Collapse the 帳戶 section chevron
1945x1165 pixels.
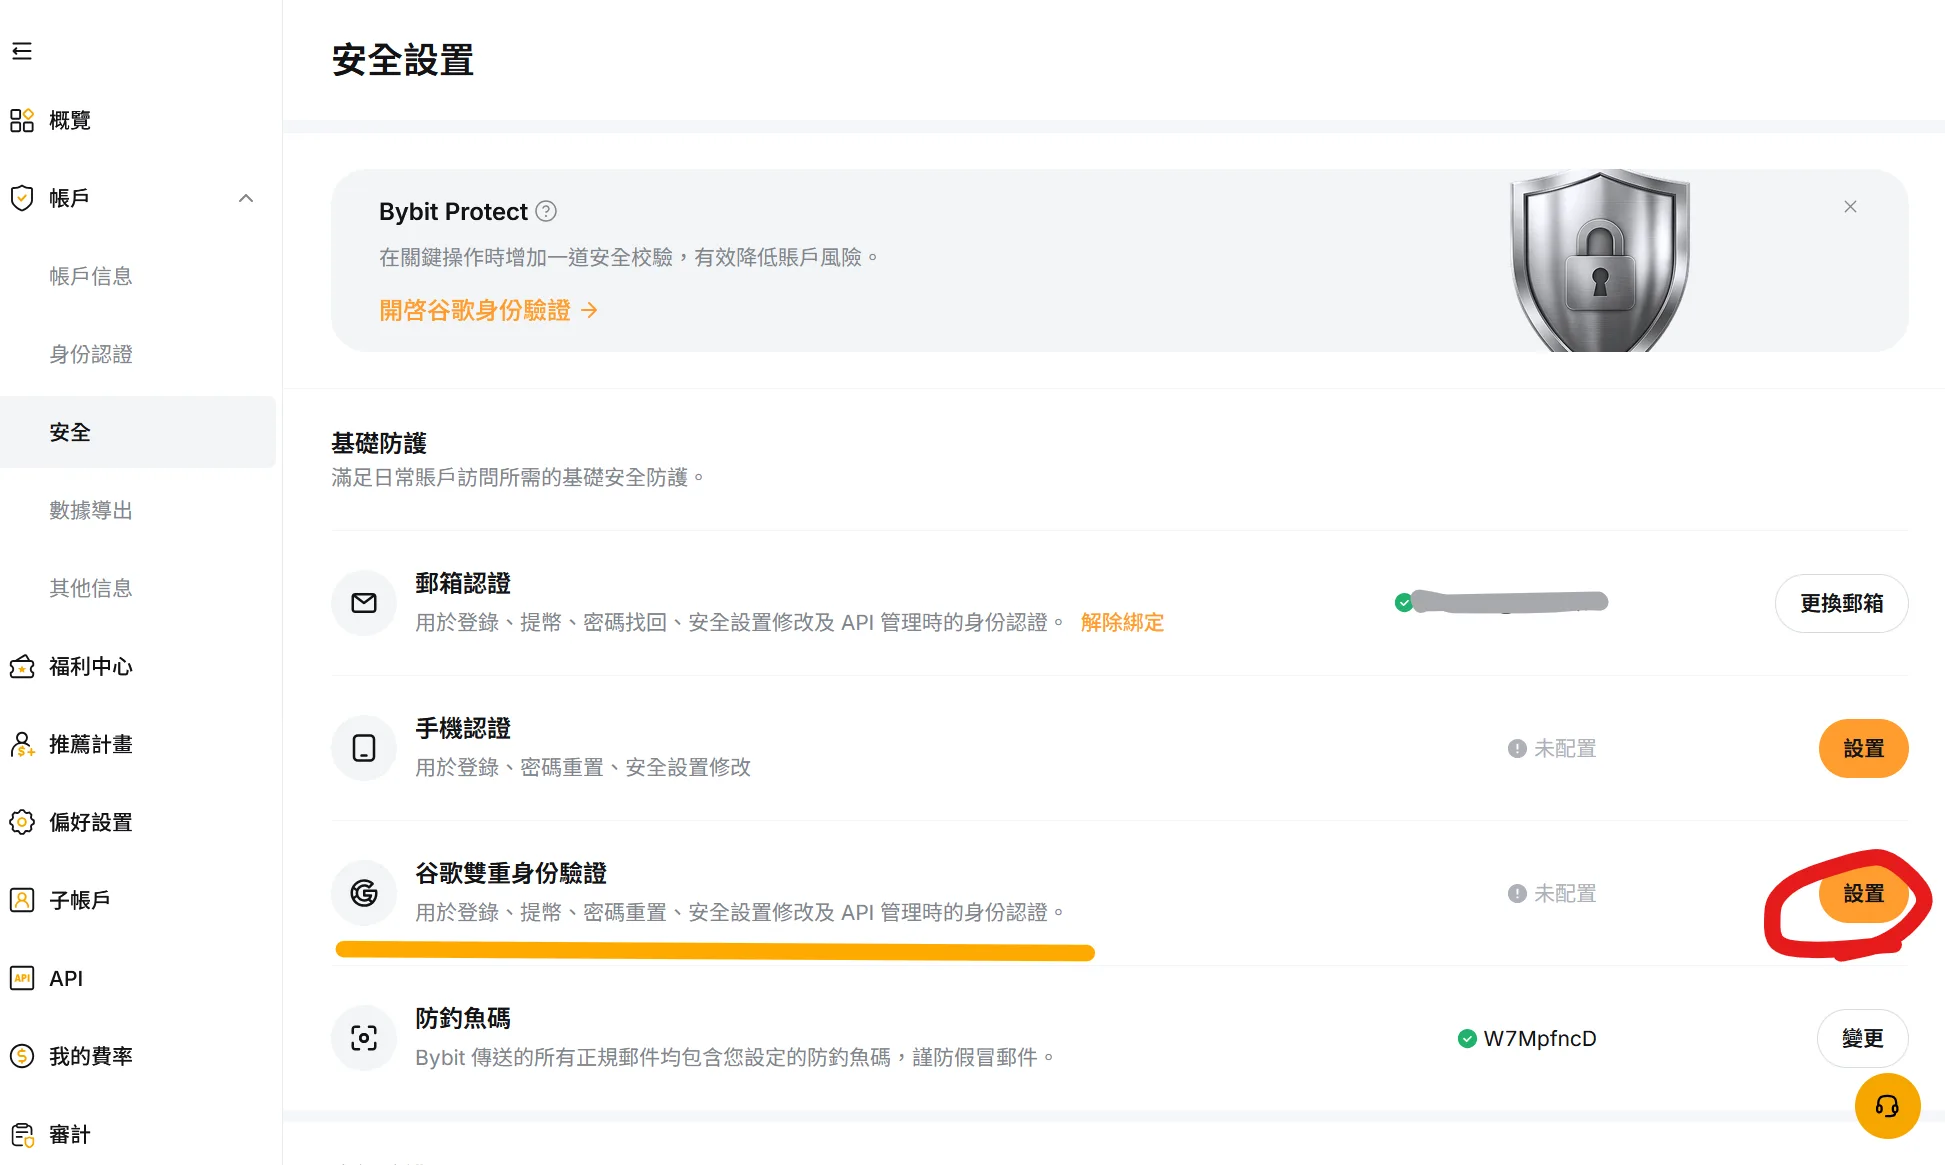(x=246, y=198)
